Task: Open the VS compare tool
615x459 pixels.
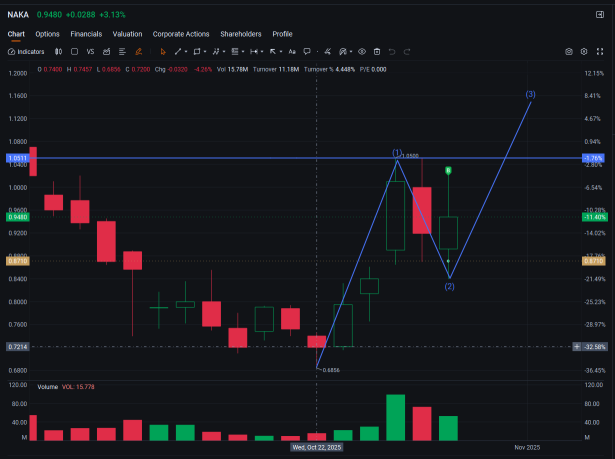Action: coord(90,52)
